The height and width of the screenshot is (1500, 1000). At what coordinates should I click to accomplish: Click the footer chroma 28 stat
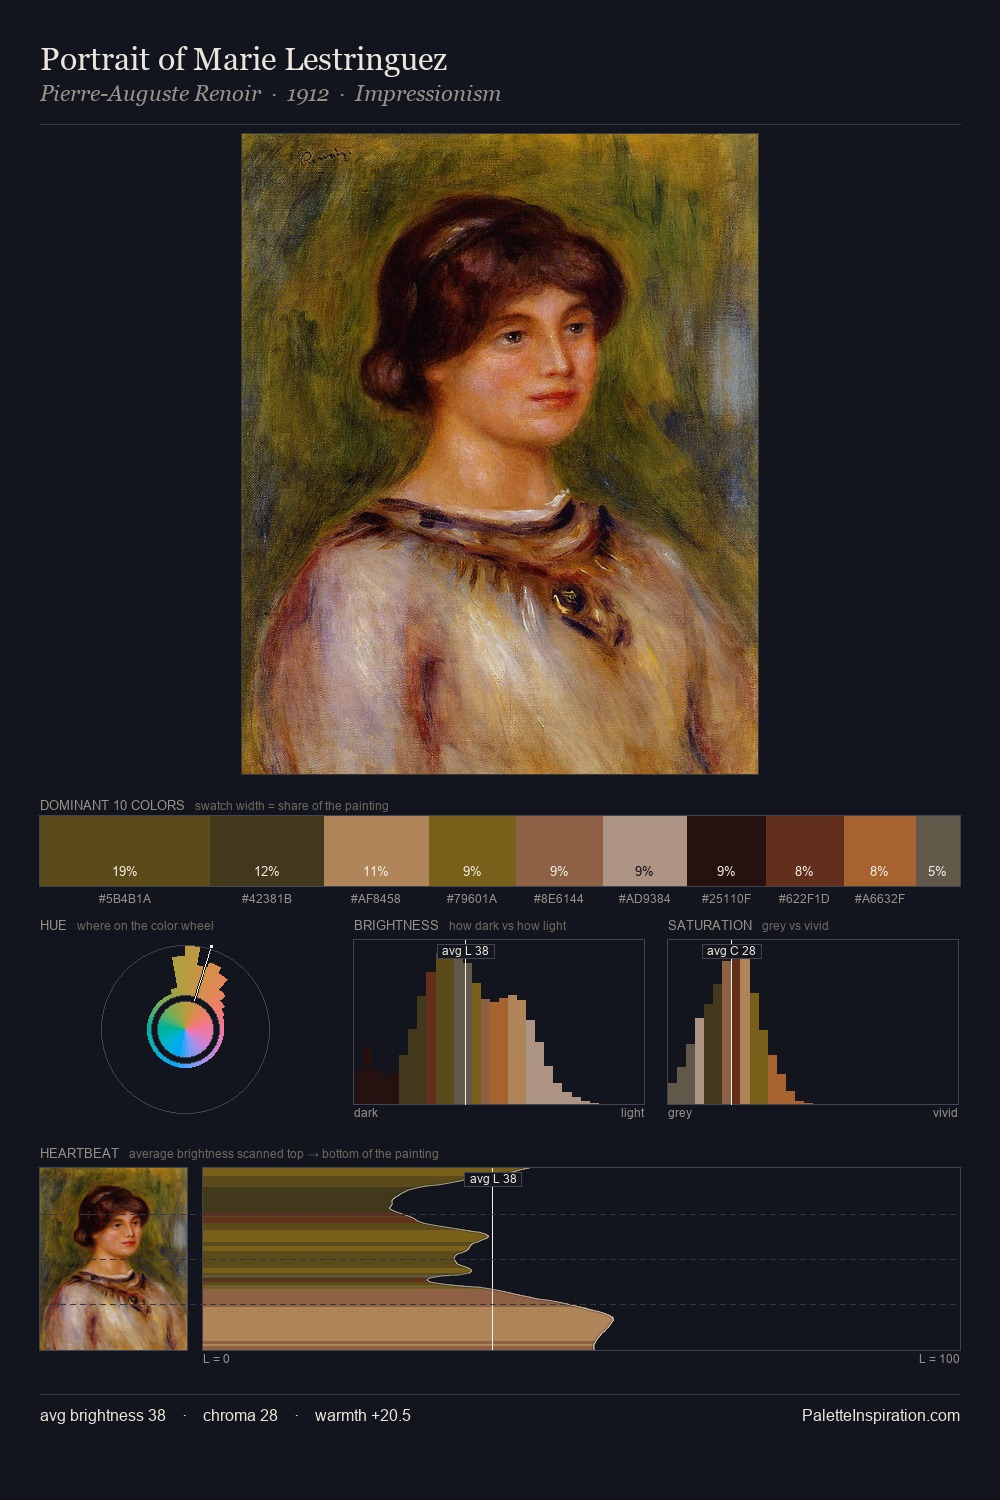240,1415
